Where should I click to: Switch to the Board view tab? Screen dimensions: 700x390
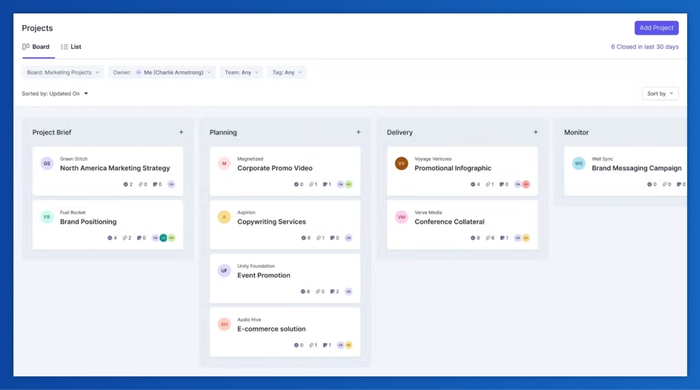(x=36, y=47)
